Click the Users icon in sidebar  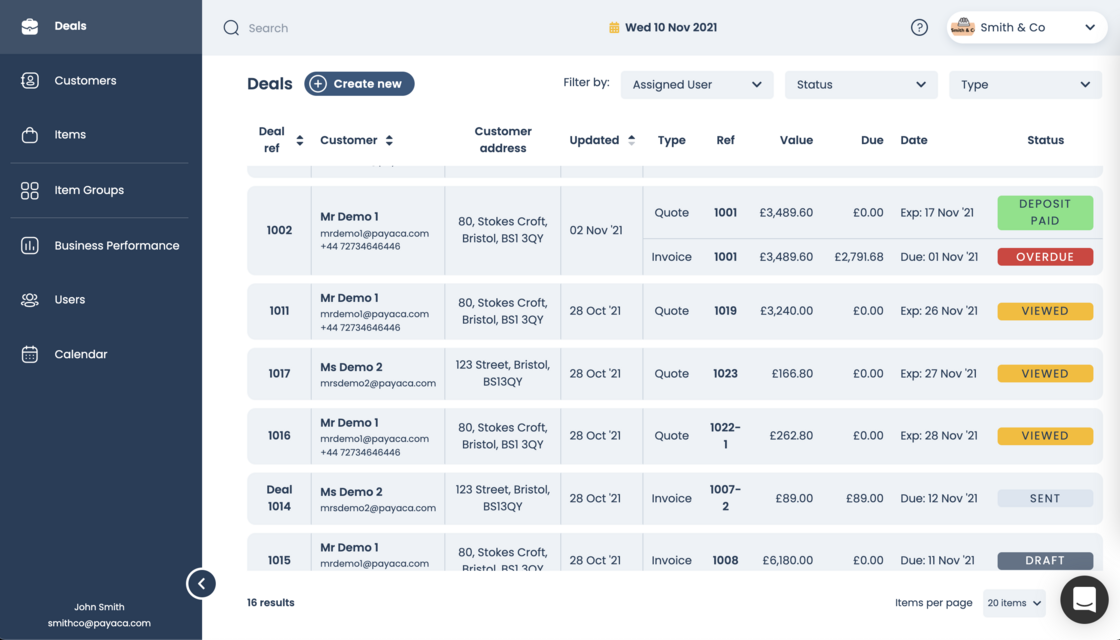click(x=30, y=300)
